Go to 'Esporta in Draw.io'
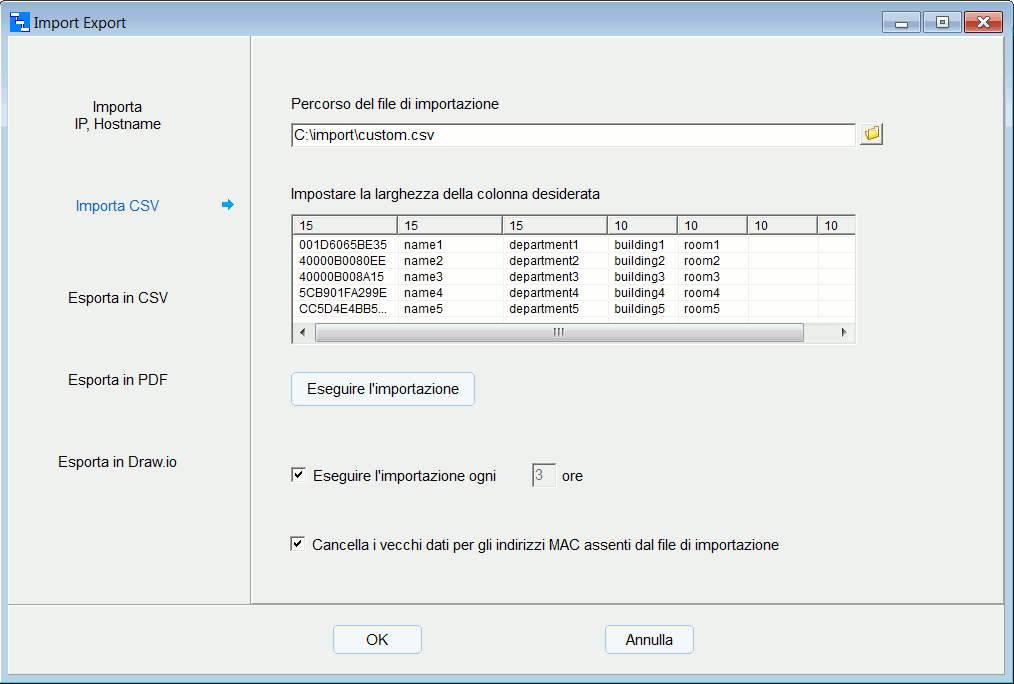The width and height of the screenshot is (1014, 684). 117,462
